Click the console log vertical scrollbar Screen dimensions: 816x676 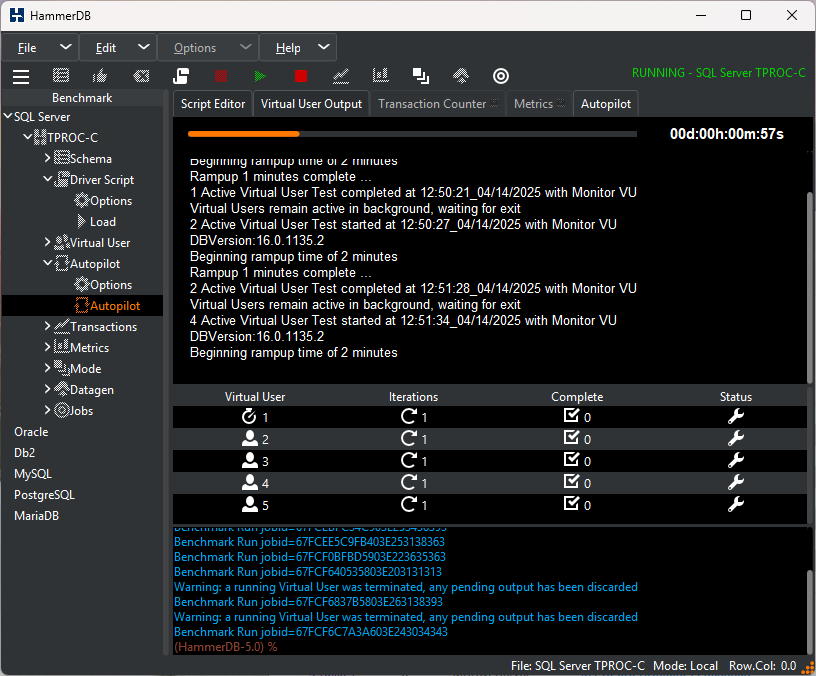(x=810, y=611)
